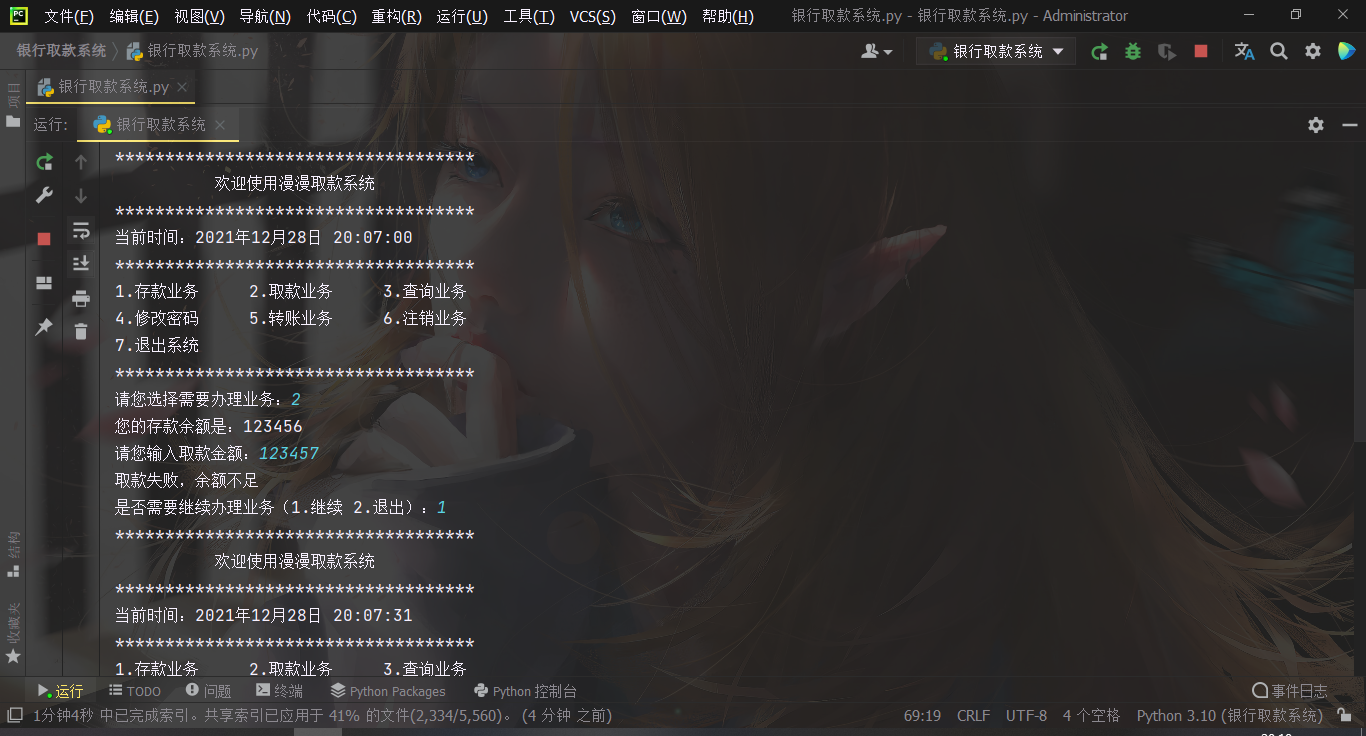1366x736 pixels.
Task: Open the 视图(V) menu
Action: (199, 16)
